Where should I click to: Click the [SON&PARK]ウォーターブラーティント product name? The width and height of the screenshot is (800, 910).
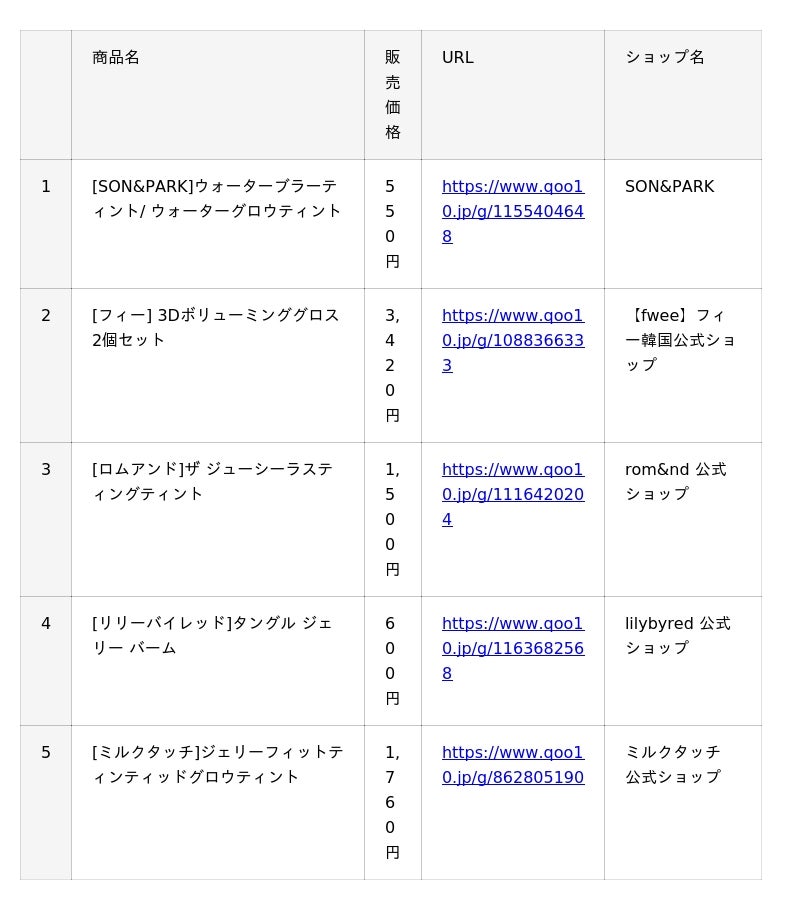pos(216,198)
